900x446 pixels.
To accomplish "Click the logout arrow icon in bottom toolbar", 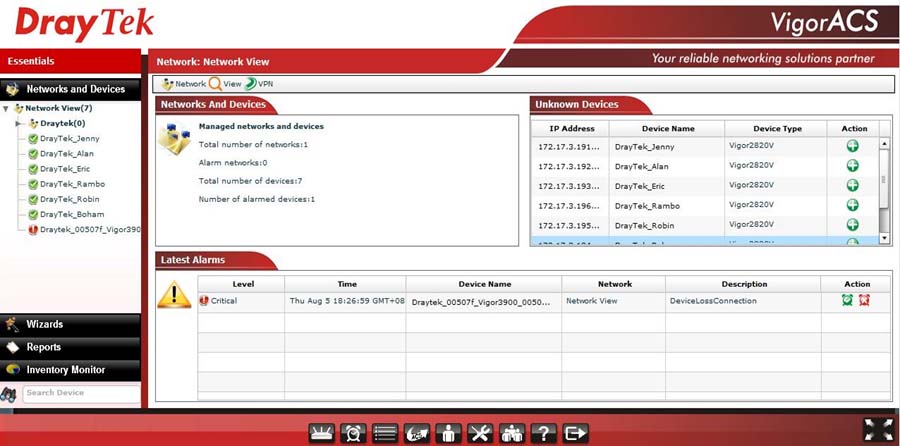I will (575, 433).
